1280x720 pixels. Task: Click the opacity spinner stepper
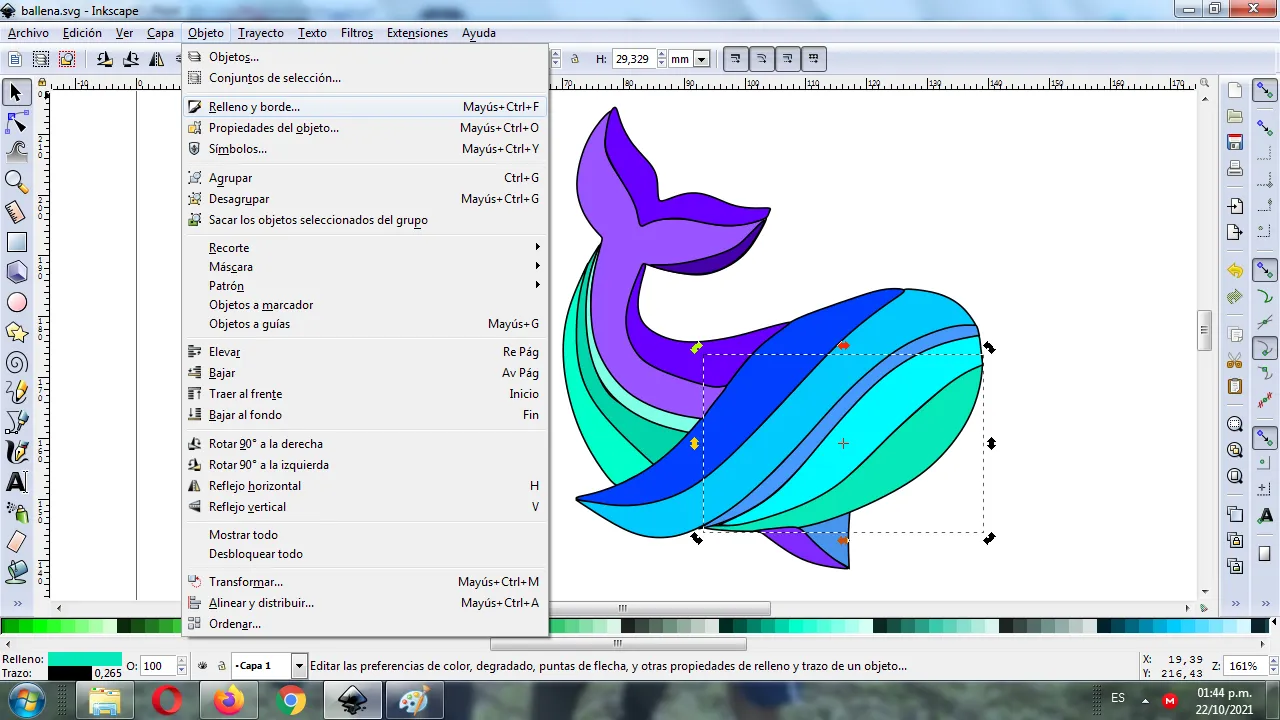coord(181,666)
